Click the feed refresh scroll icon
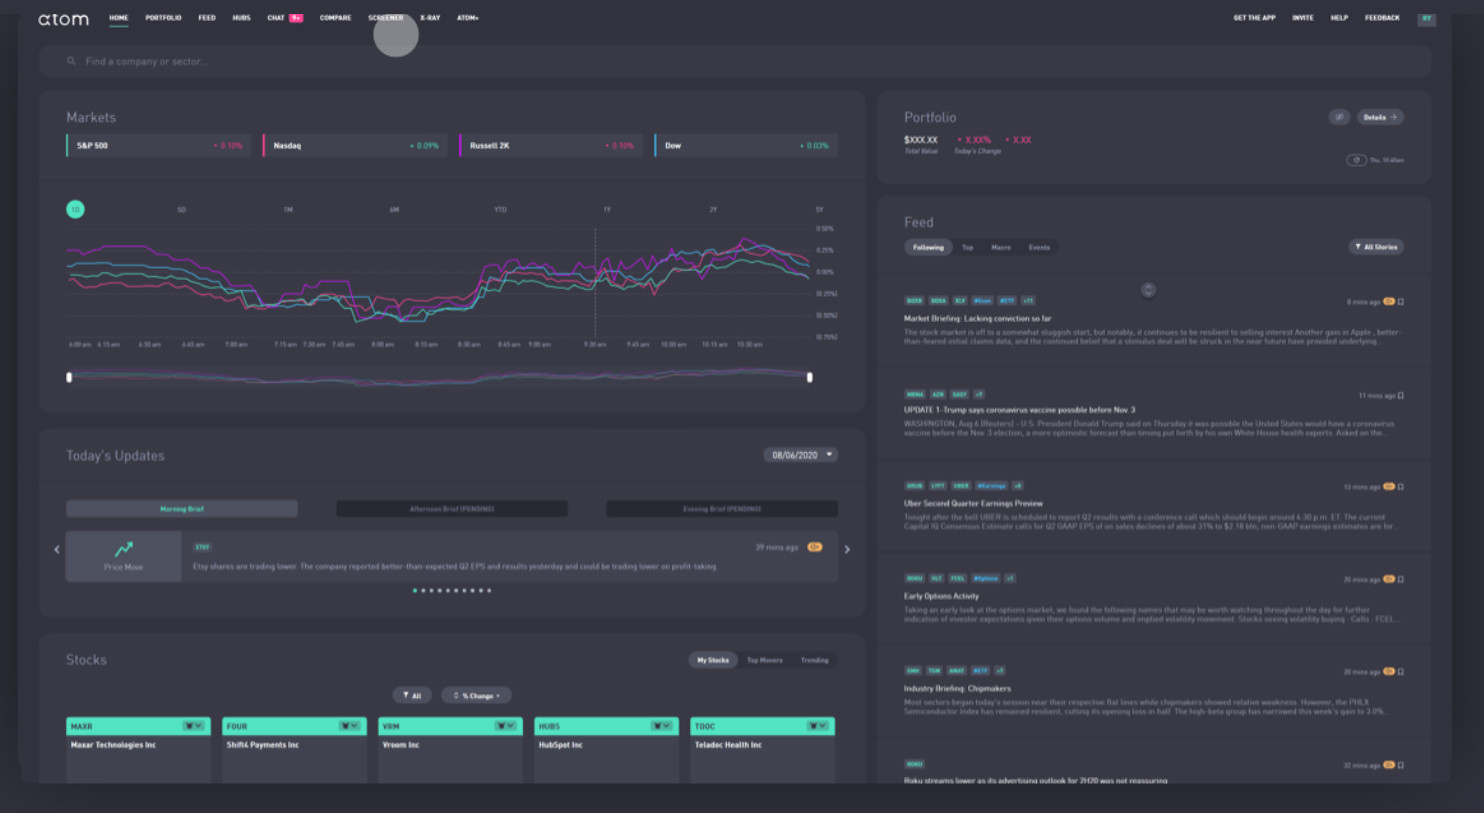The image size is (1484, 813). click(x=1148, y=290)
